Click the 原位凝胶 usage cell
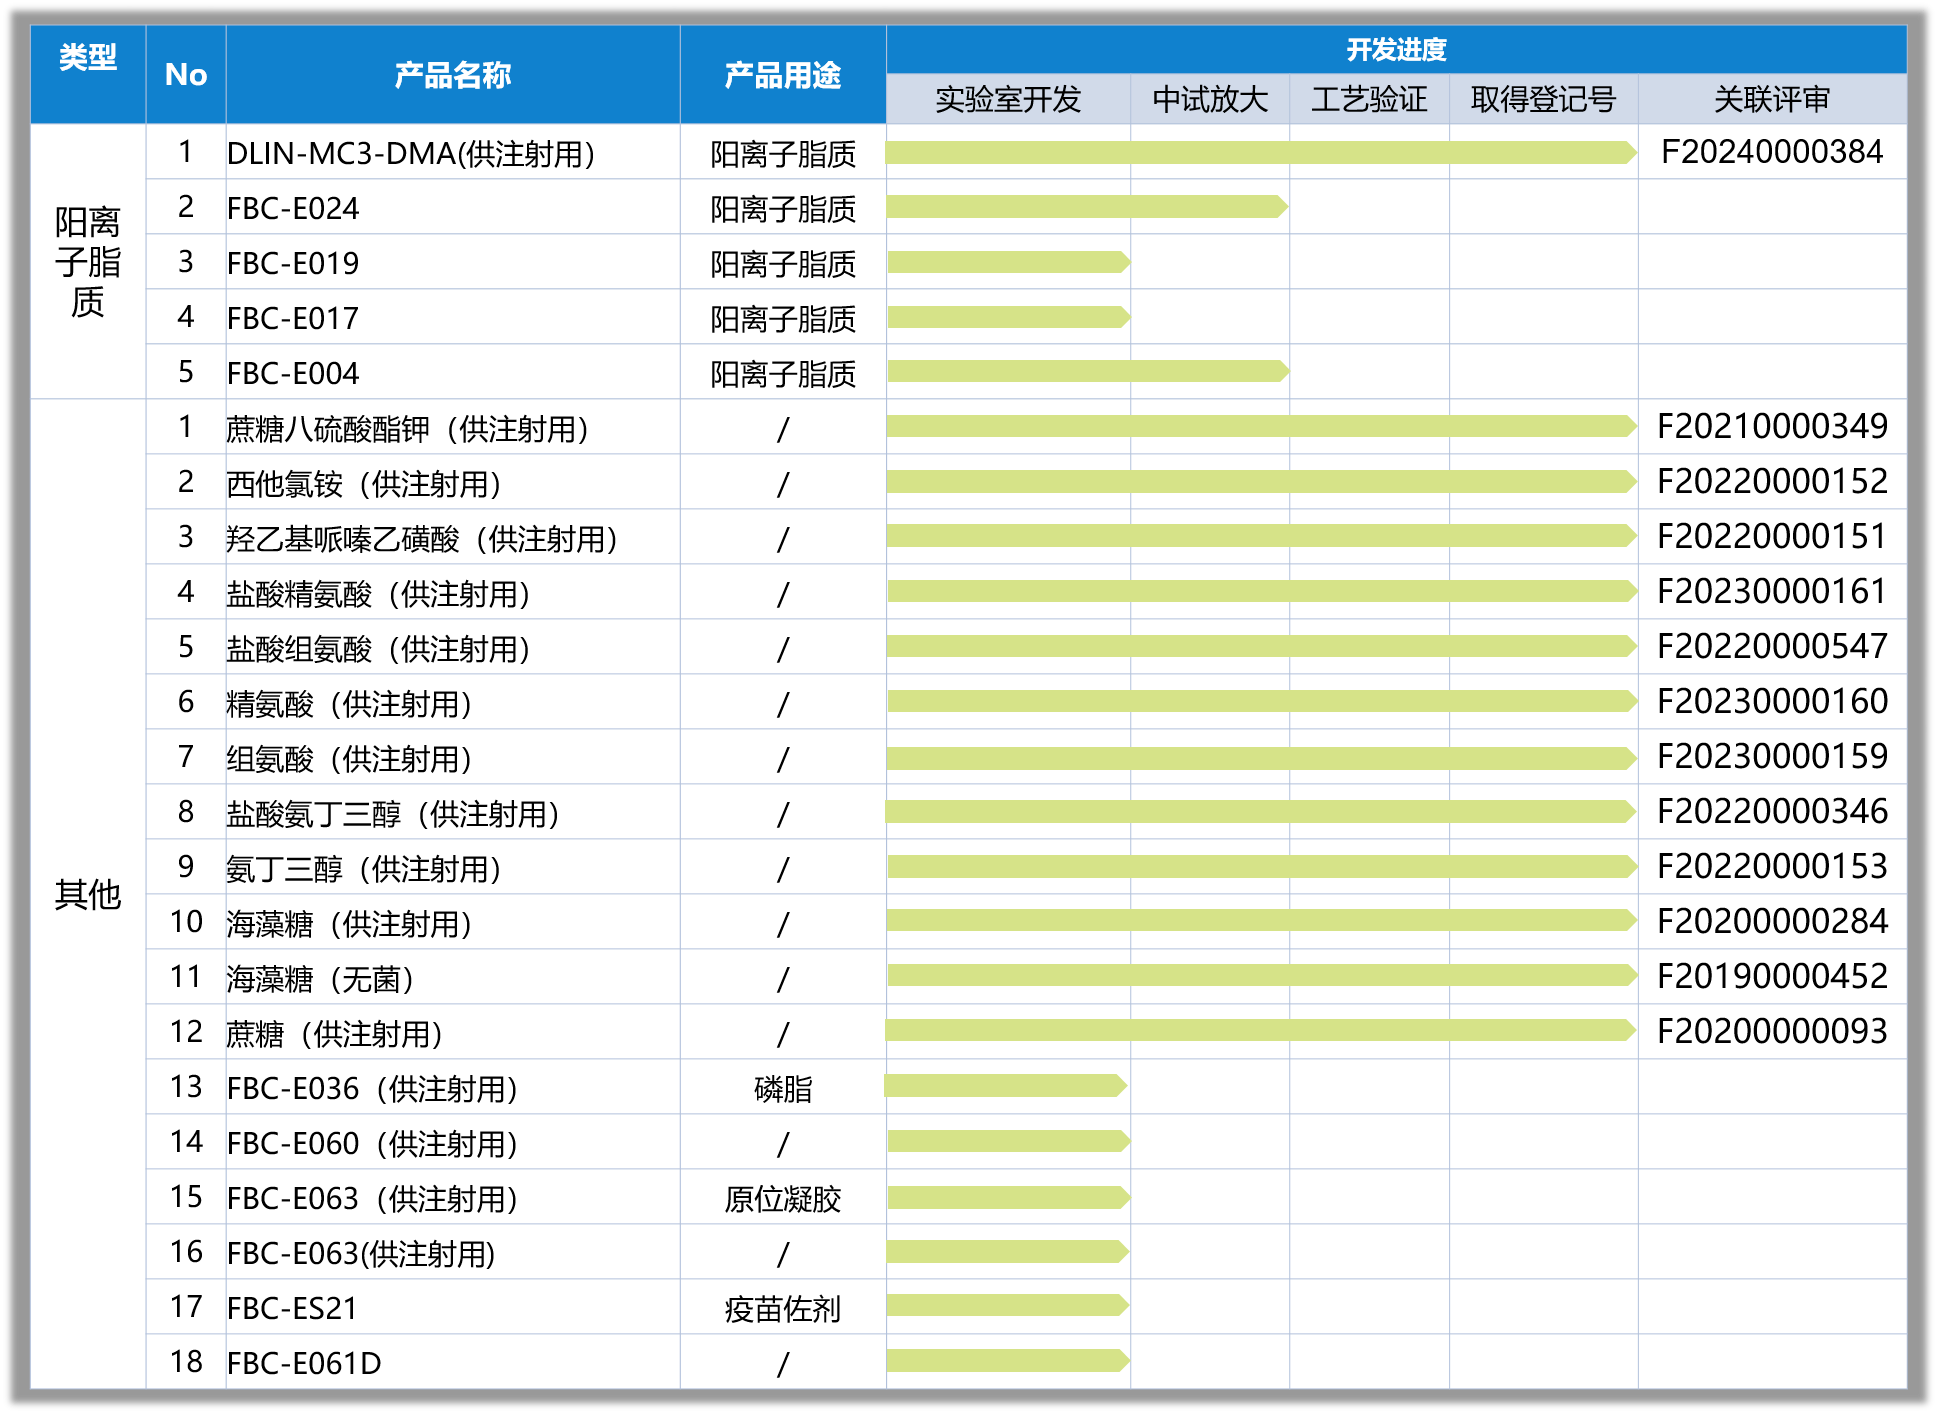This screenshot has width=1938, height=1414. tap(782, 1198)
